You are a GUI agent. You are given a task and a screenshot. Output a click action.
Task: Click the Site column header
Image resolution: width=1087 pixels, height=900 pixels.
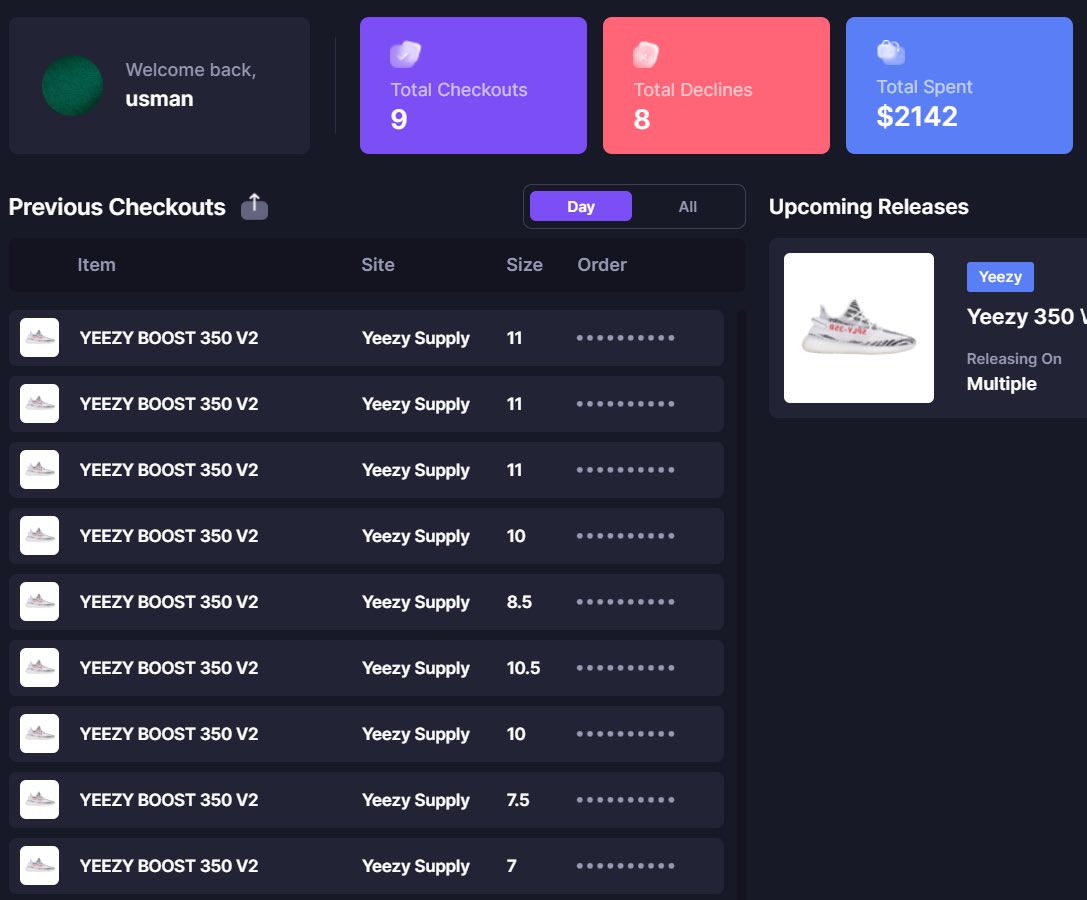(x=378, y=265)
